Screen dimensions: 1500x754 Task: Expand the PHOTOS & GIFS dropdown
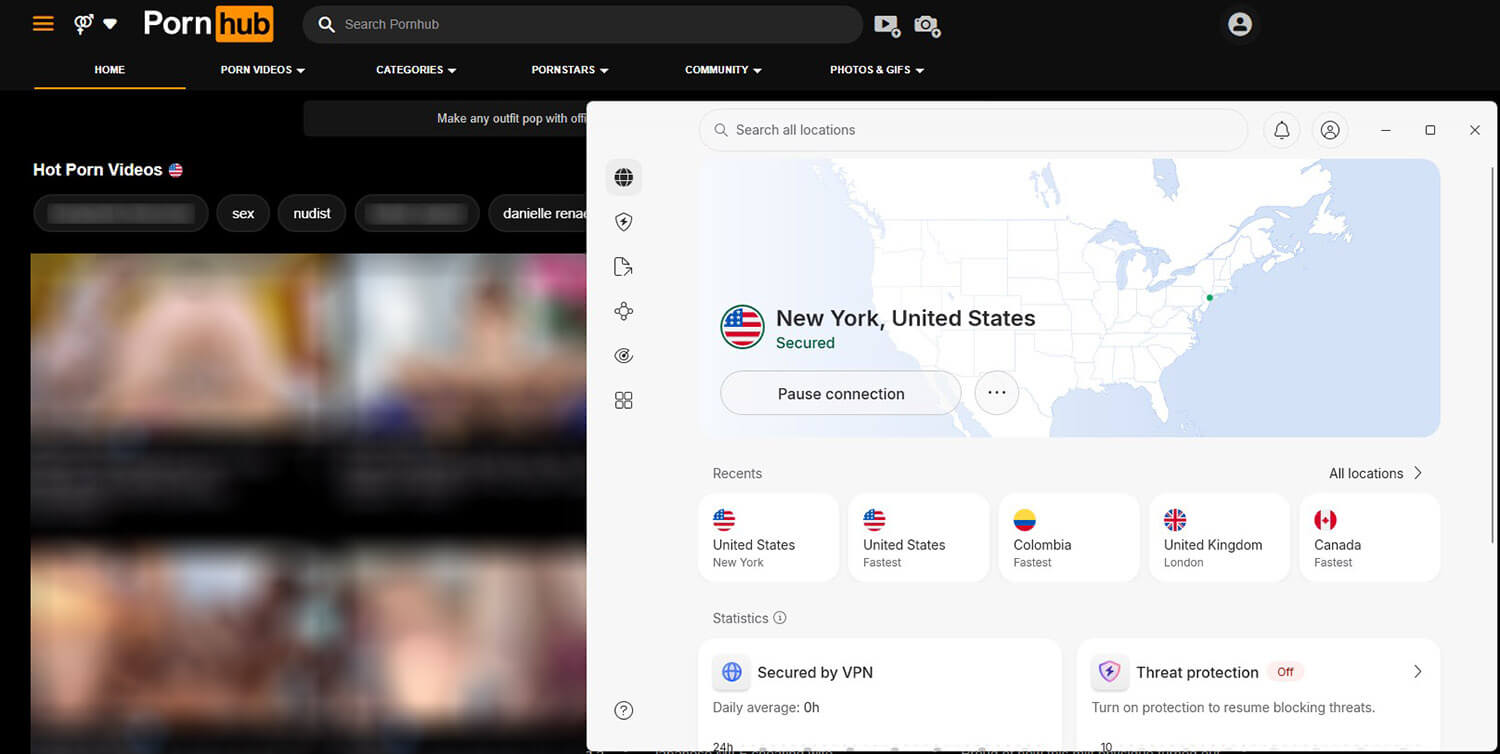(x=877, y=70)
